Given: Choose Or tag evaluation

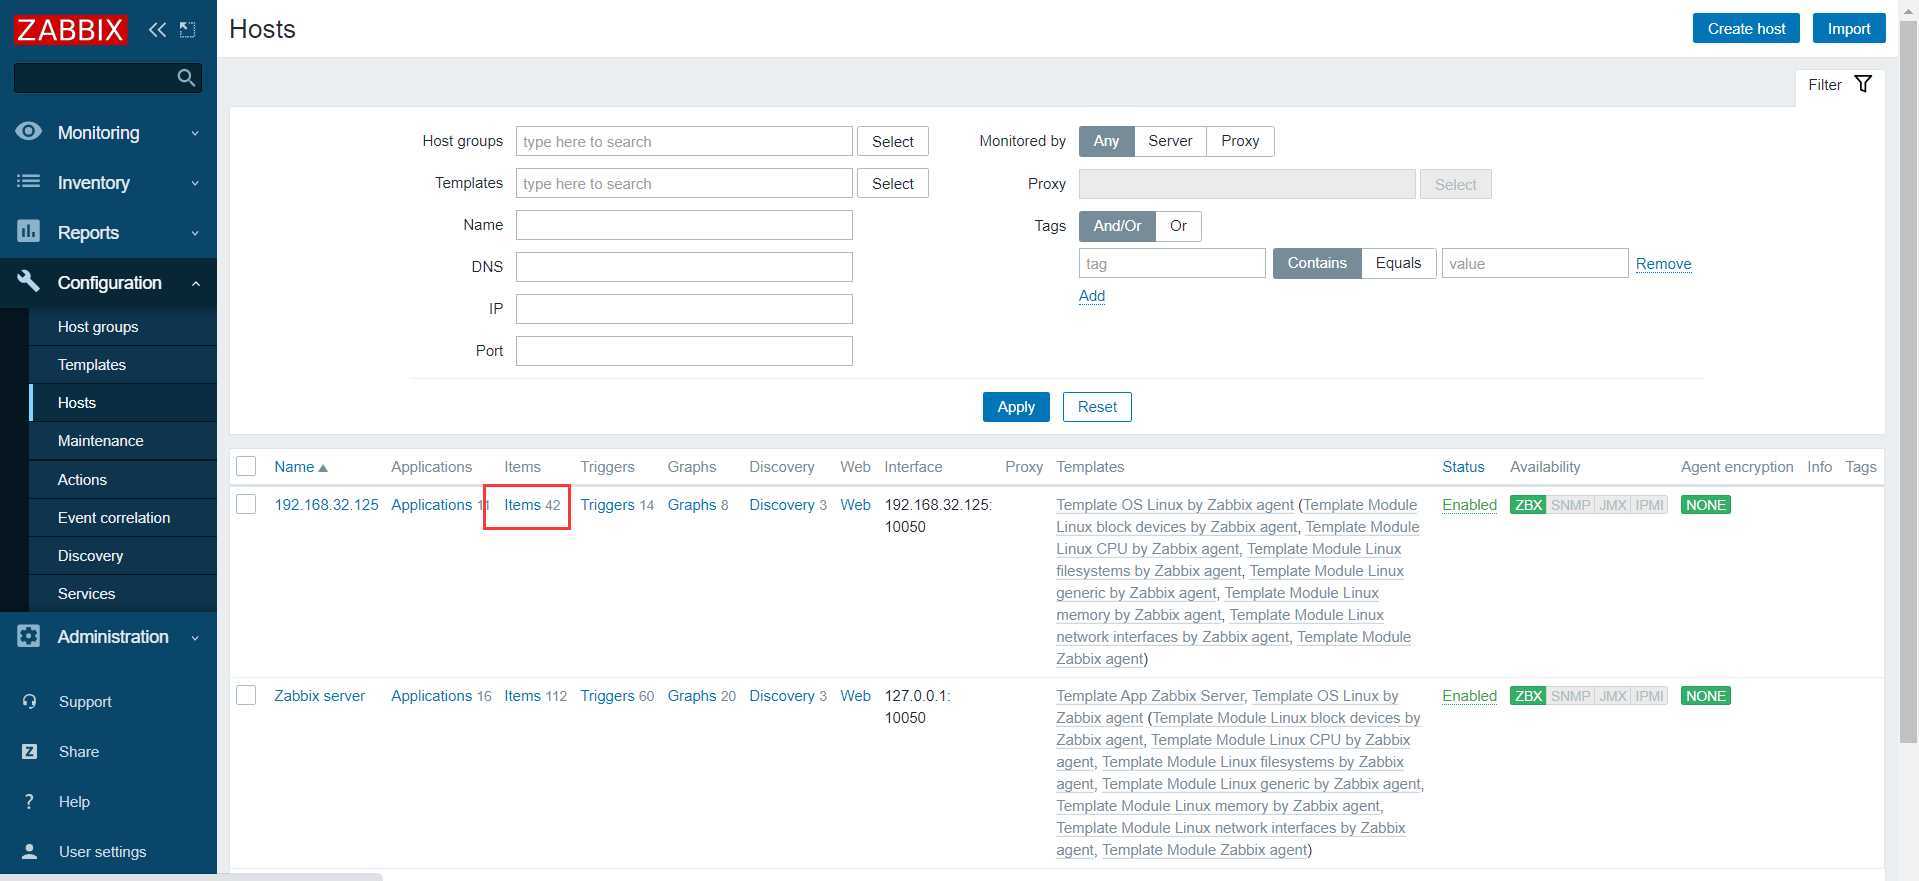Looking at the screenshot, I should click(1178, 226).
